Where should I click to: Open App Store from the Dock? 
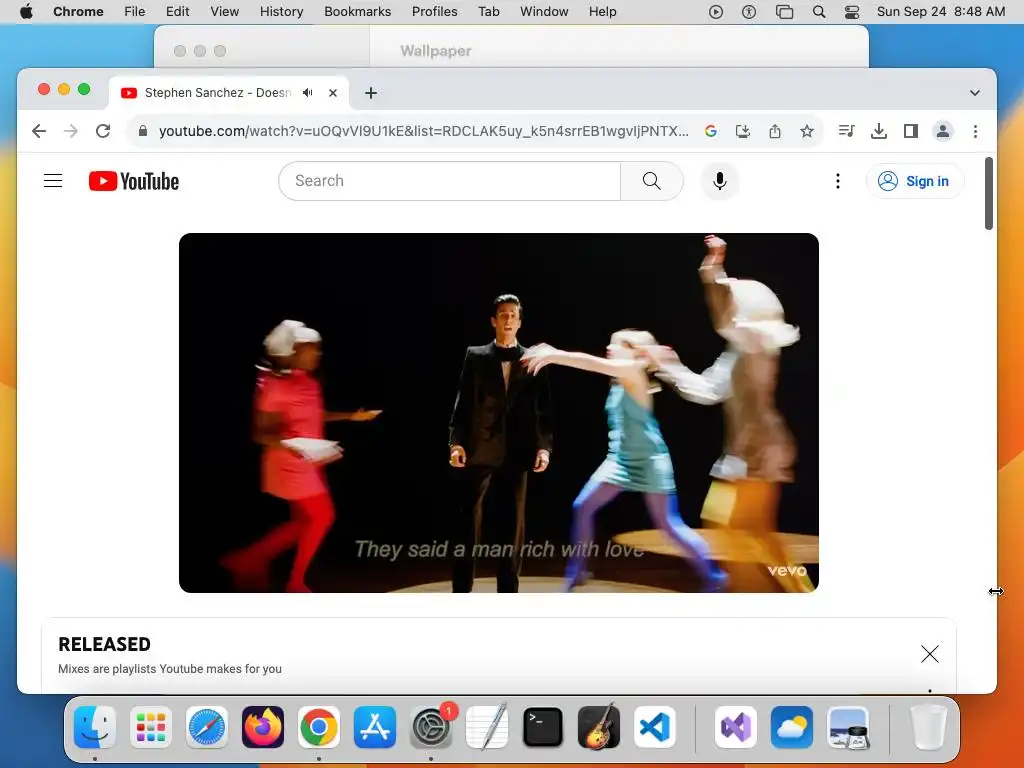pyautogui.click(x=375, y=727)
